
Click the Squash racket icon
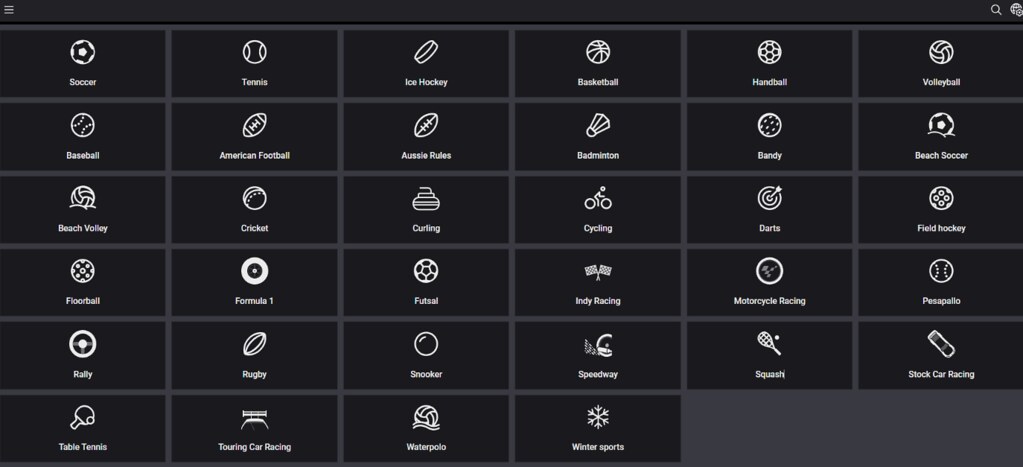click(x=769, y=343)
